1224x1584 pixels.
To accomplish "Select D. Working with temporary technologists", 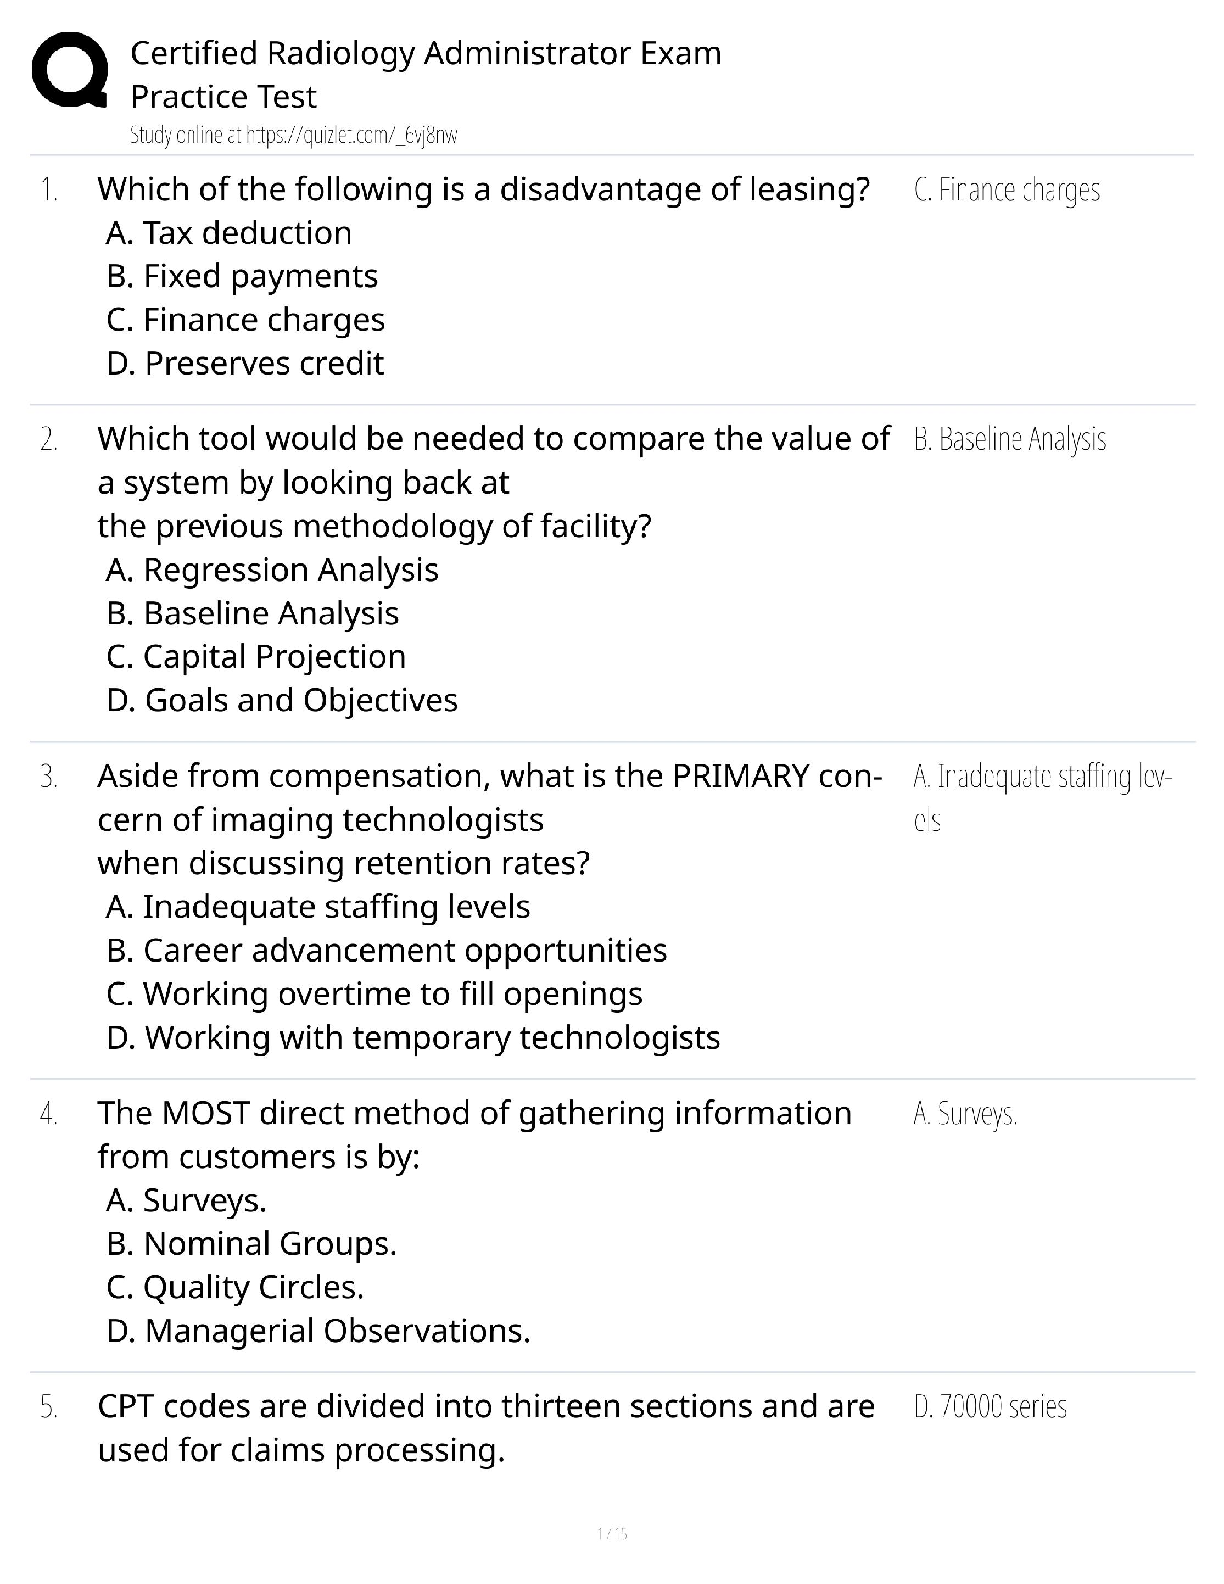I will (413, 1038).
